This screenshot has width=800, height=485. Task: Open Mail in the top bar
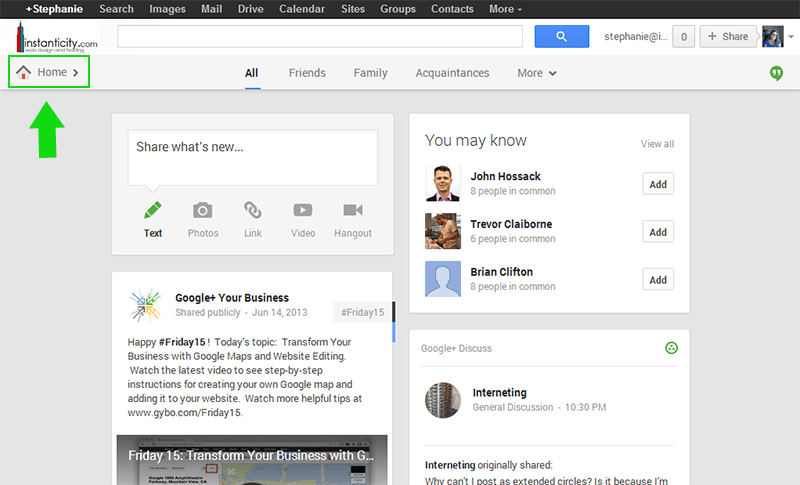211,9
